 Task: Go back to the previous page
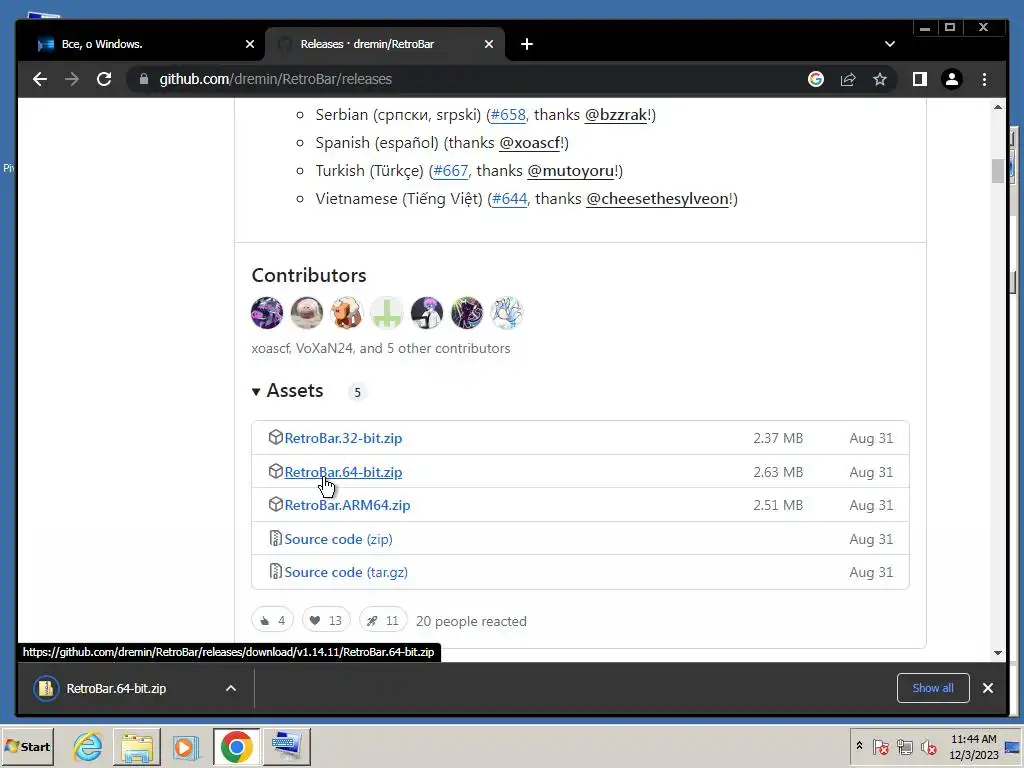click(x=40, y=79)
